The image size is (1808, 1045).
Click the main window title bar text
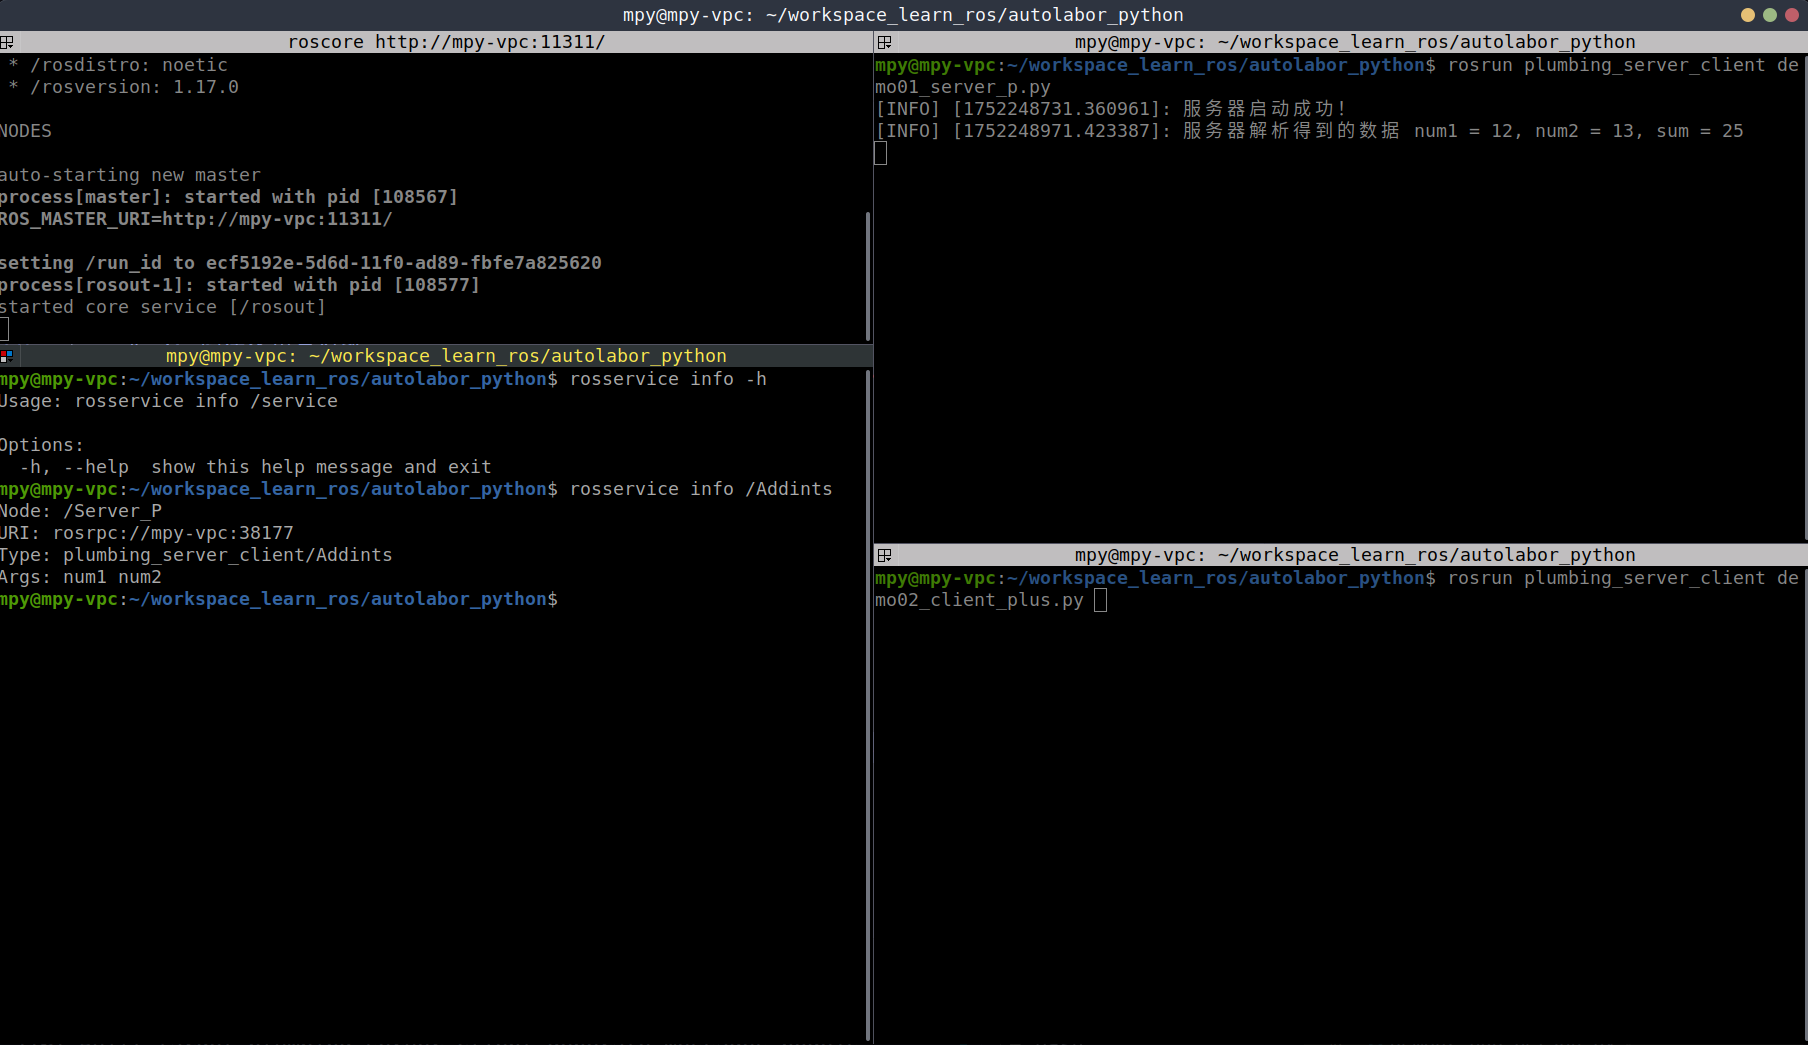pos(903,15)
